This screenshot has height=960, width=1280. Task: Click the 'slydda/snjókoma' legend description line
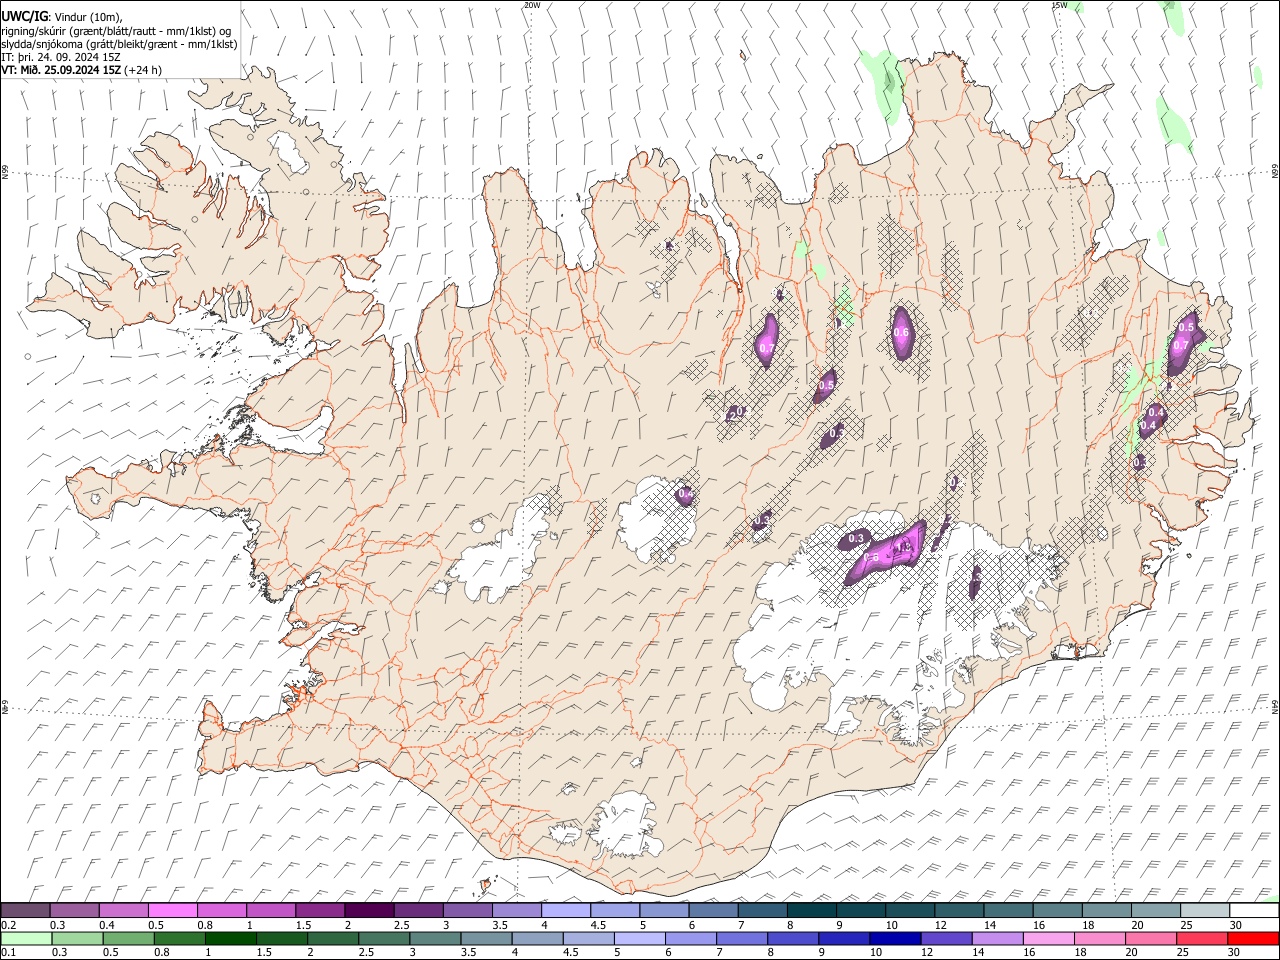coord(119,44)
